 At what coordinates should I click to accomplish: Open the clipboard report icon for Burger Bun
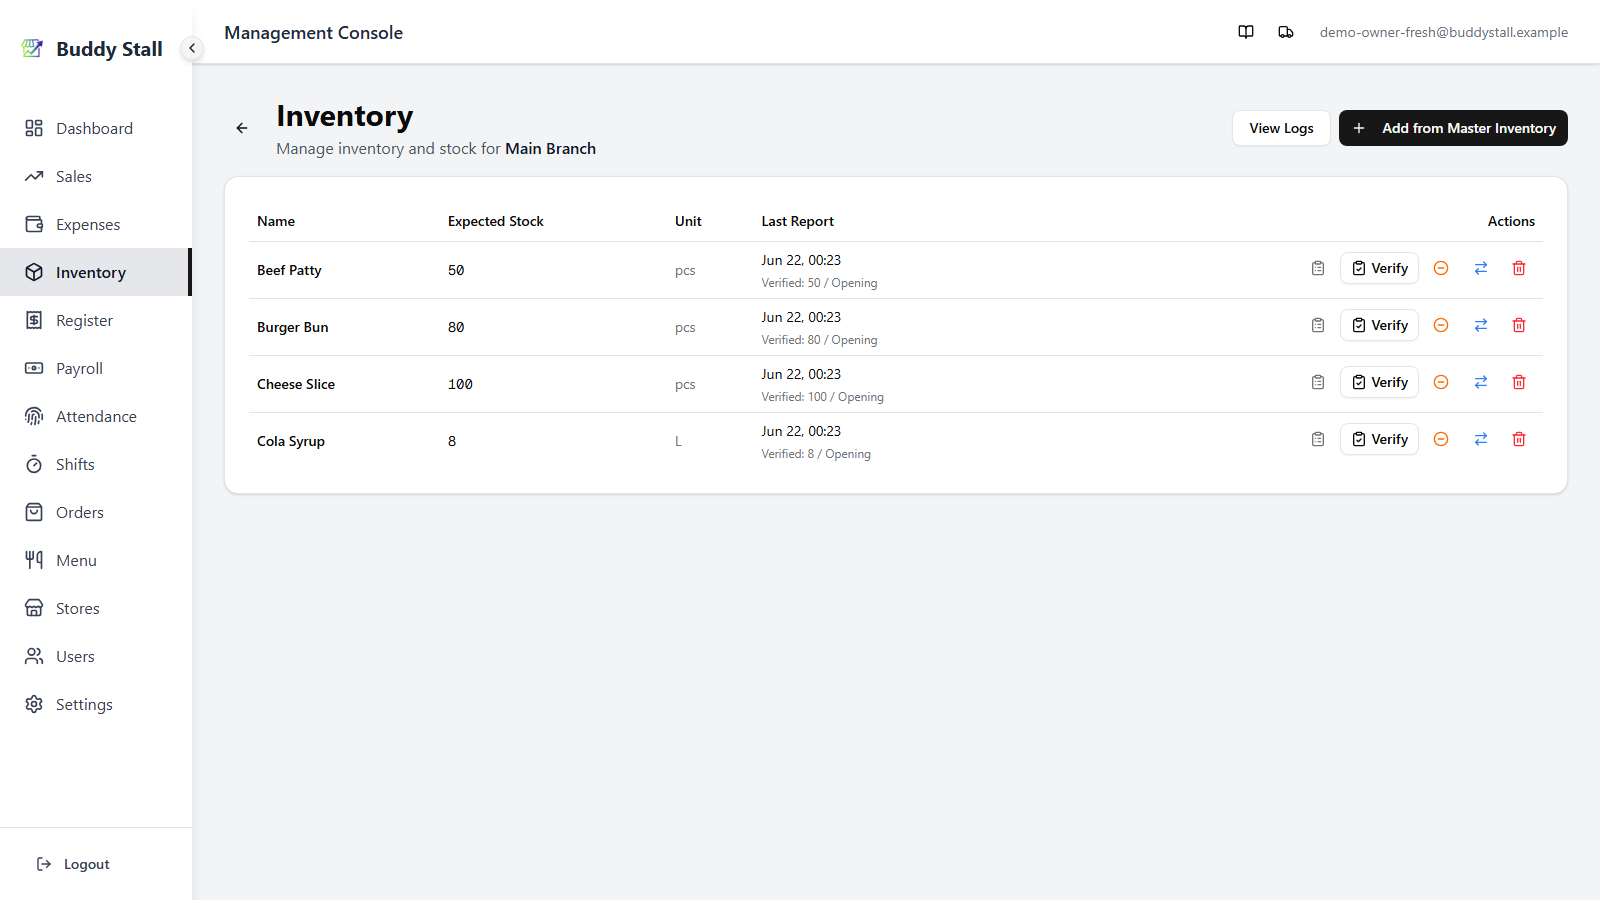pos(1318,325)
